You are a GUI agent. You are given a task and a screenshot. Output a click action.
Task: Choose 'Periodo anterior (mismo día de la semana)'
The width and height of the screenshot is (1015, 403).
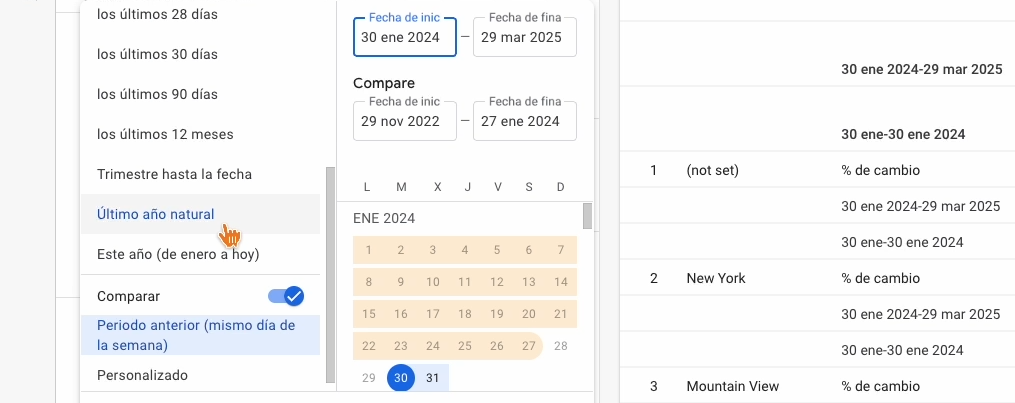tap(196, 335)
